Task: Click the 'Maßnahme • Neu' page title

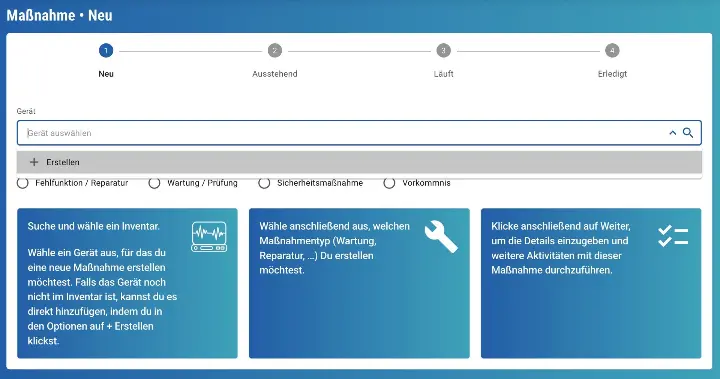Action: [59, 15]
